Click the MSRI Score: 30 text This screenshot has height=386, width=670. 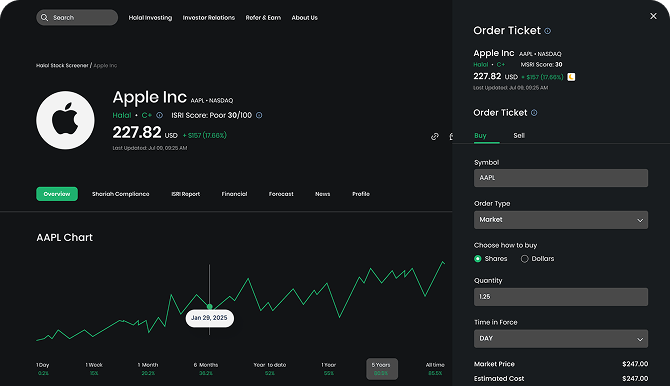pyautogui.click(x=541, y=65)
